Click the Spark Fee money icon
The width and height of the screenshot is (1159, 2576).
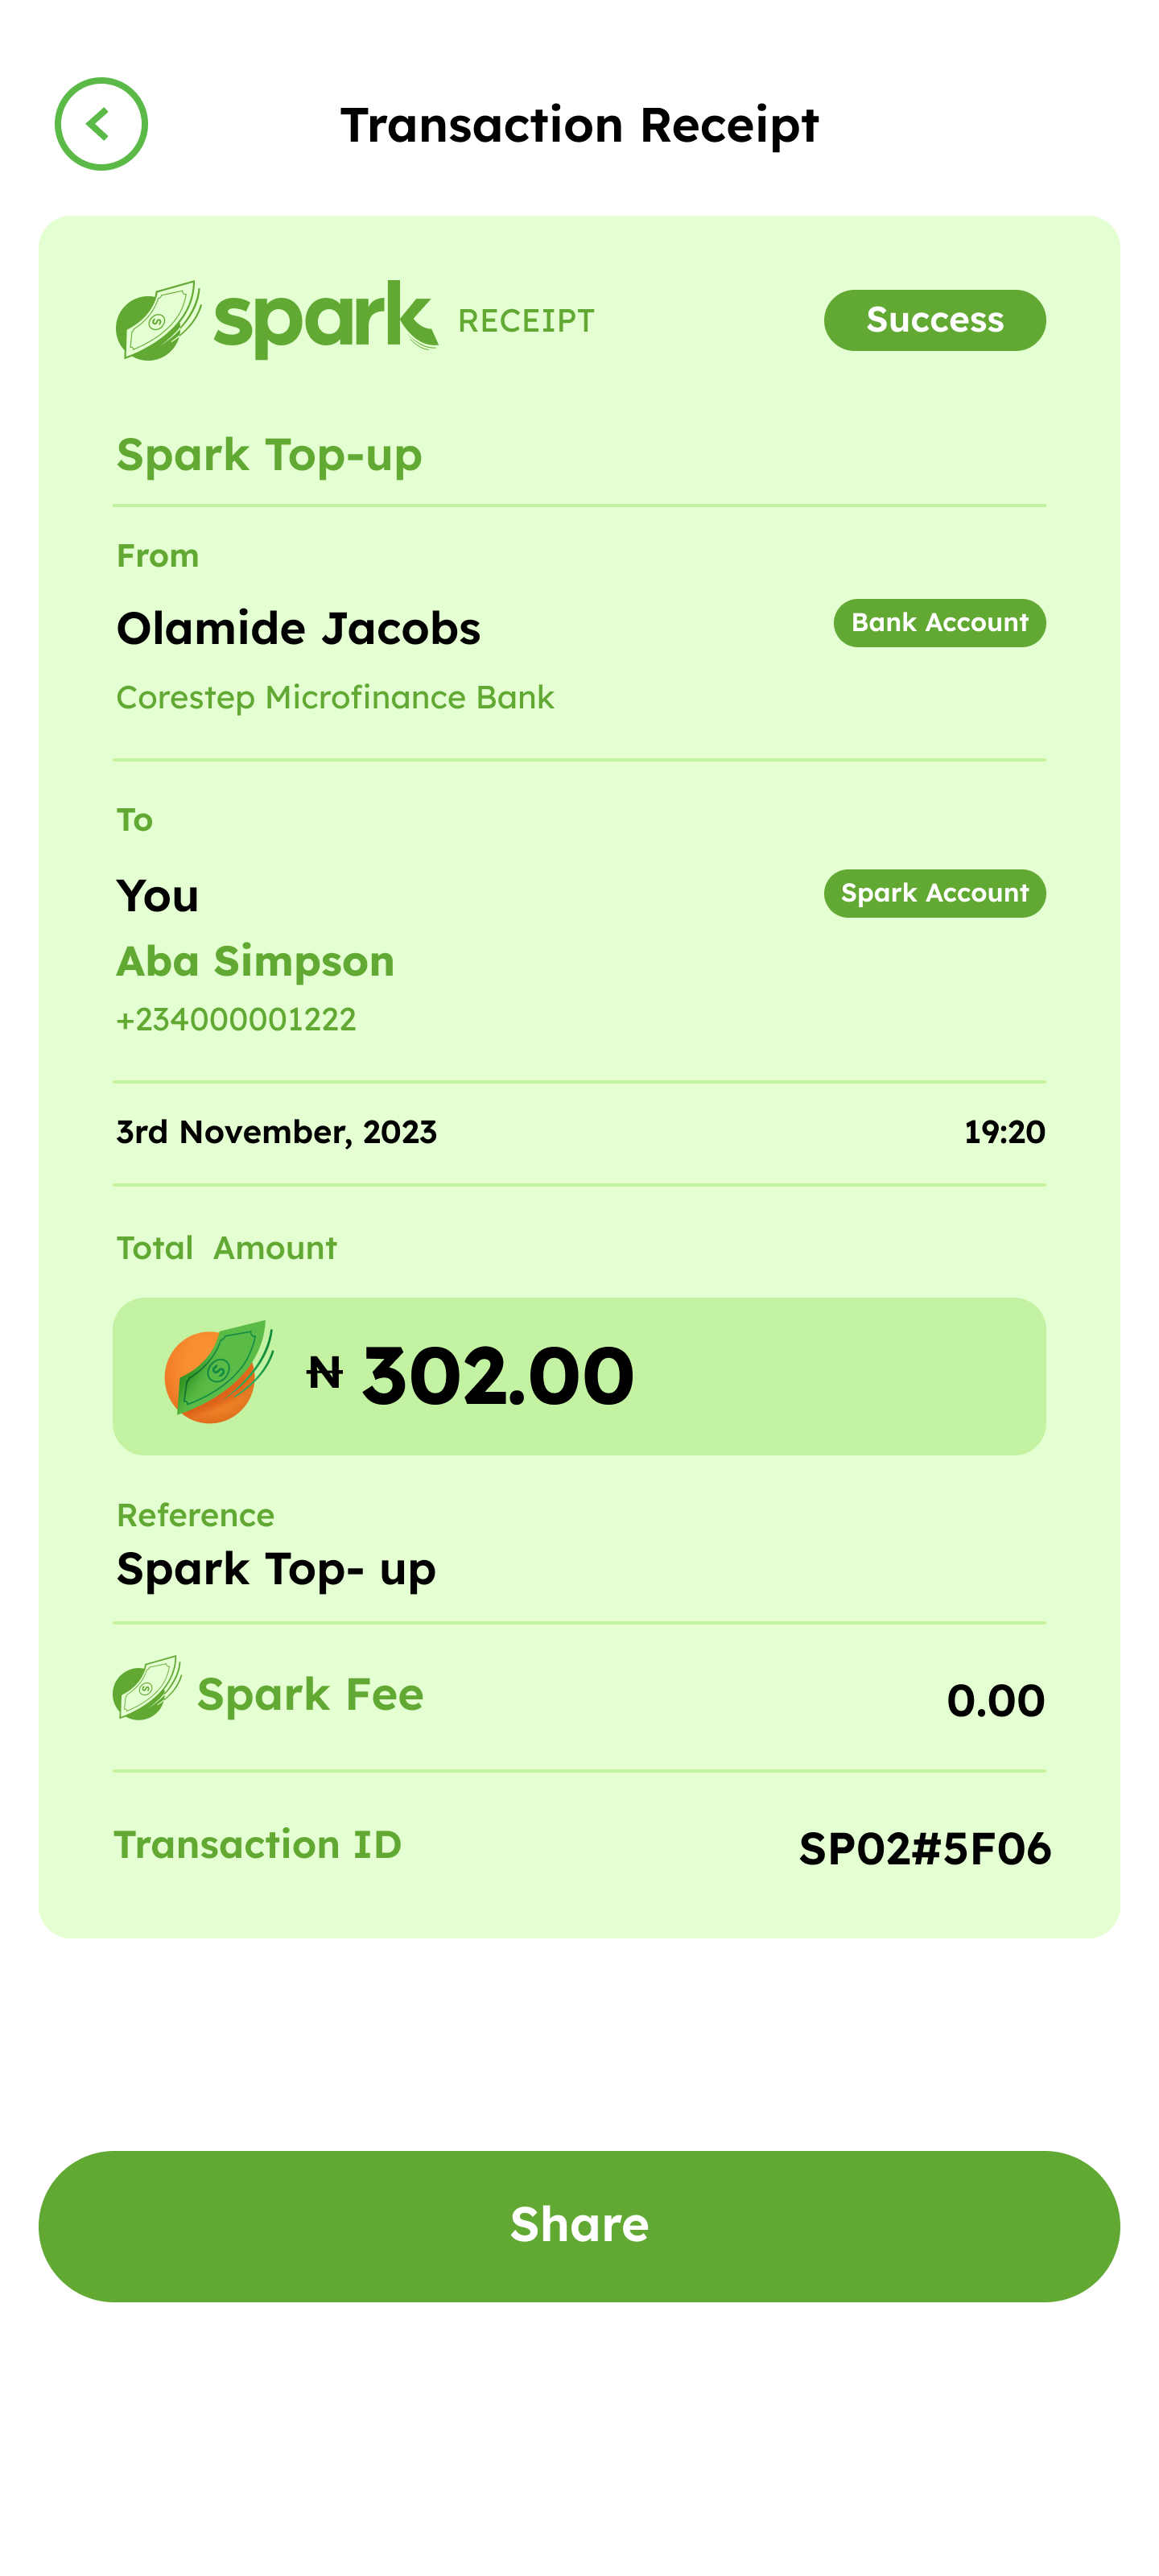147,1689
